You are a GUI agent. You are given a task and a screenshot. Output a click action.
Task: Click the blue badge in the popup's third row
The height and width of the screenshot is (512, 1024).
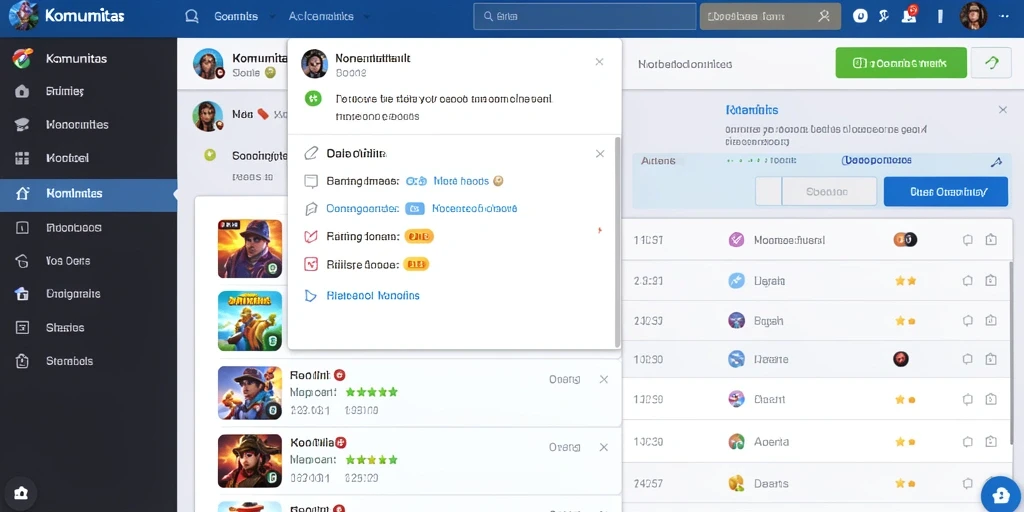tap(414, 209)
